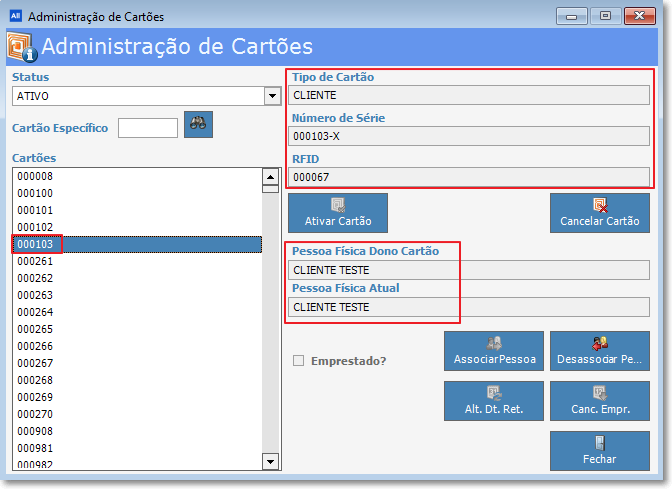Screen dimensions: 672x489
Task: Click the Canc. Empr. button
Action: [600, 400]
